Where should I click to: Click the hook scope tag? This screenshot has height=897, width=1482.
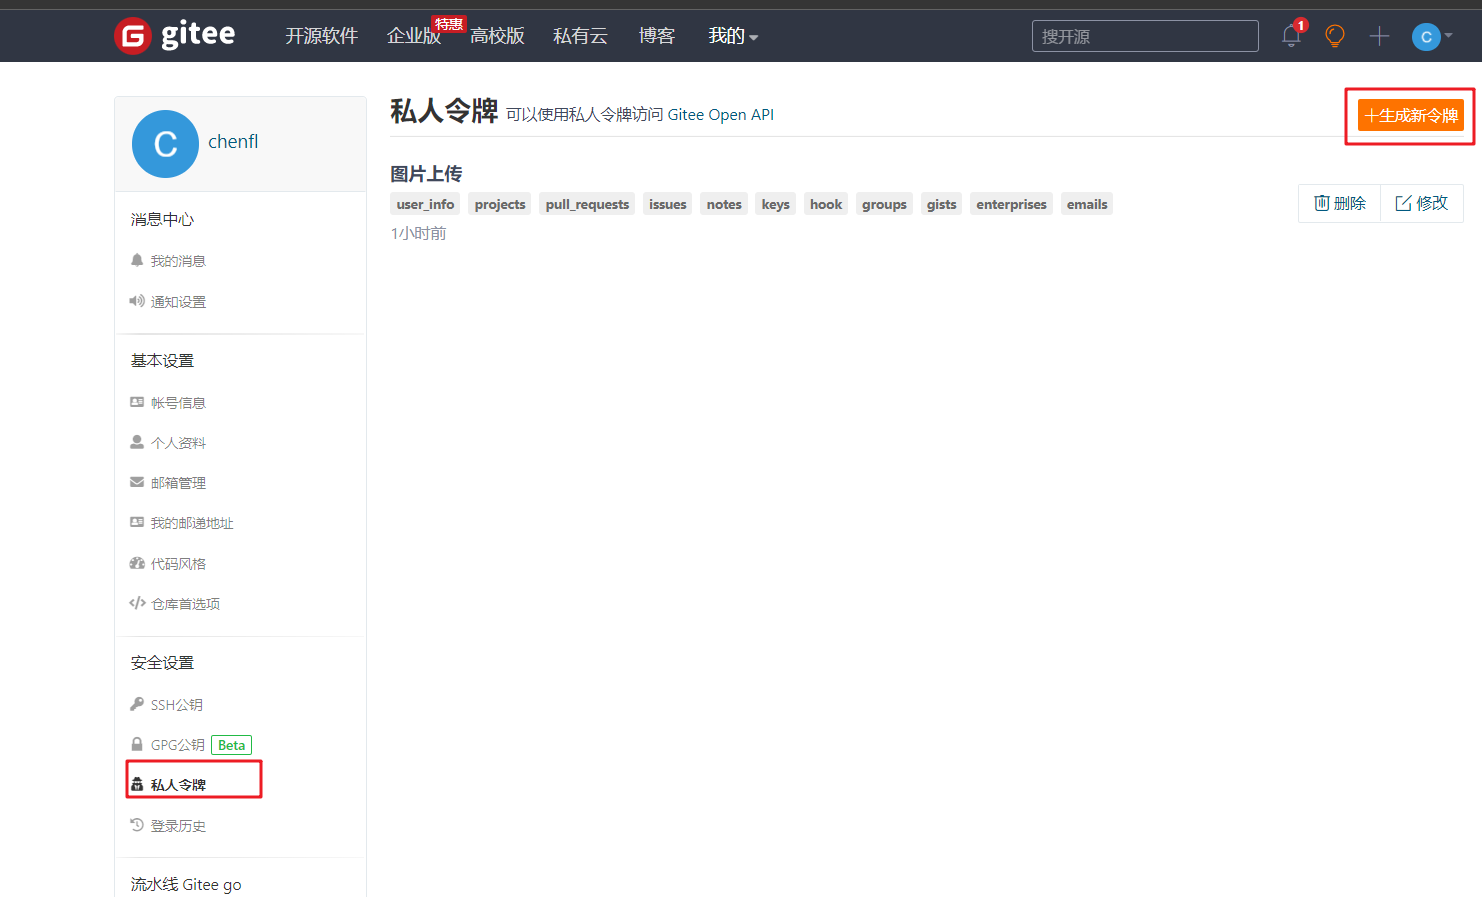(826, 204)
